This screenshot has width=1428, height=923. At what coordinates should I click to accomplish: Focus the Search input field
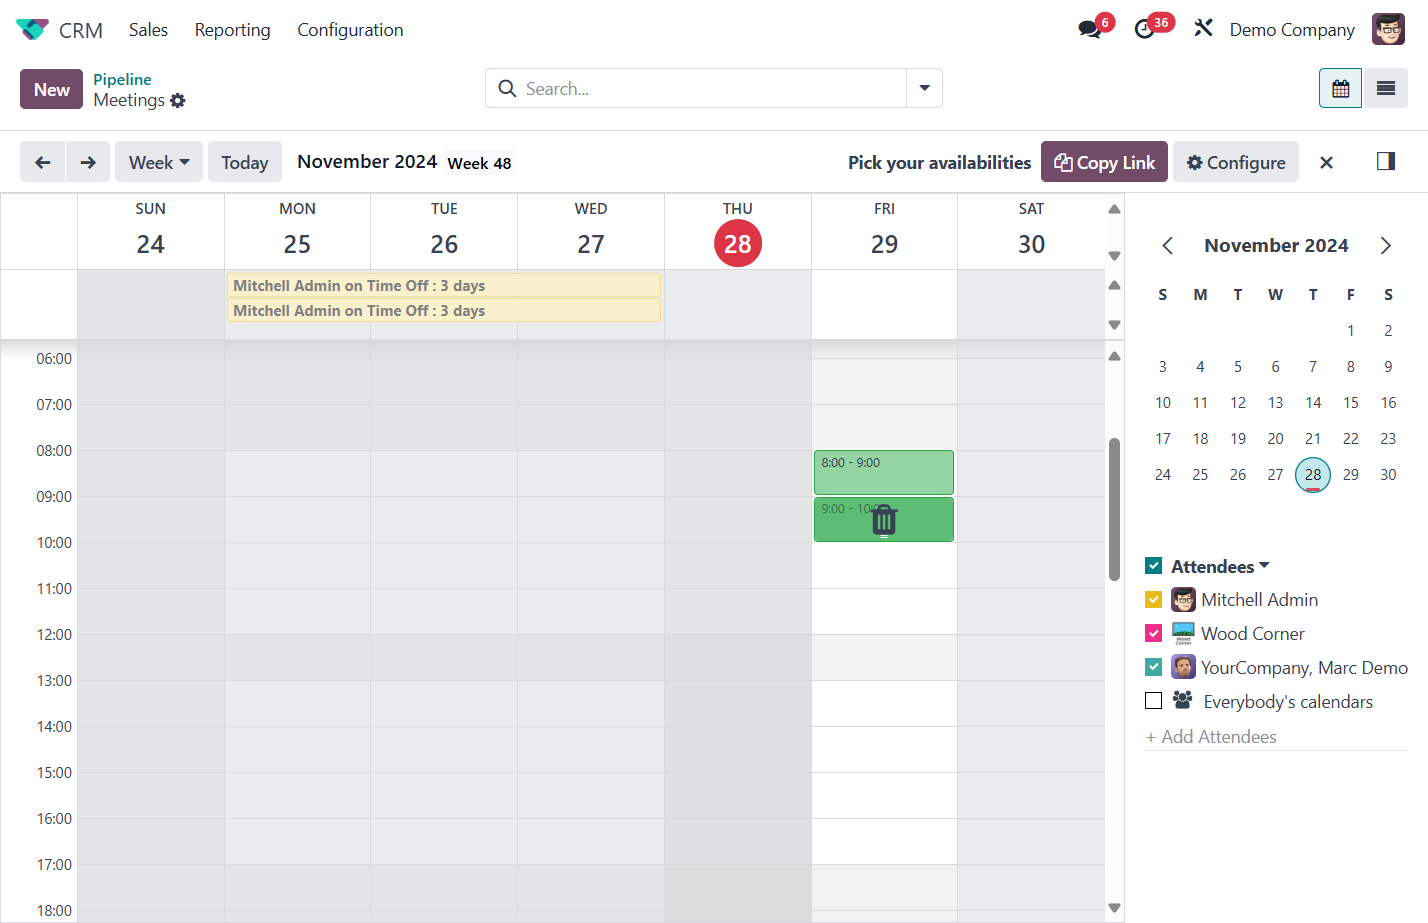click(714, 88)
